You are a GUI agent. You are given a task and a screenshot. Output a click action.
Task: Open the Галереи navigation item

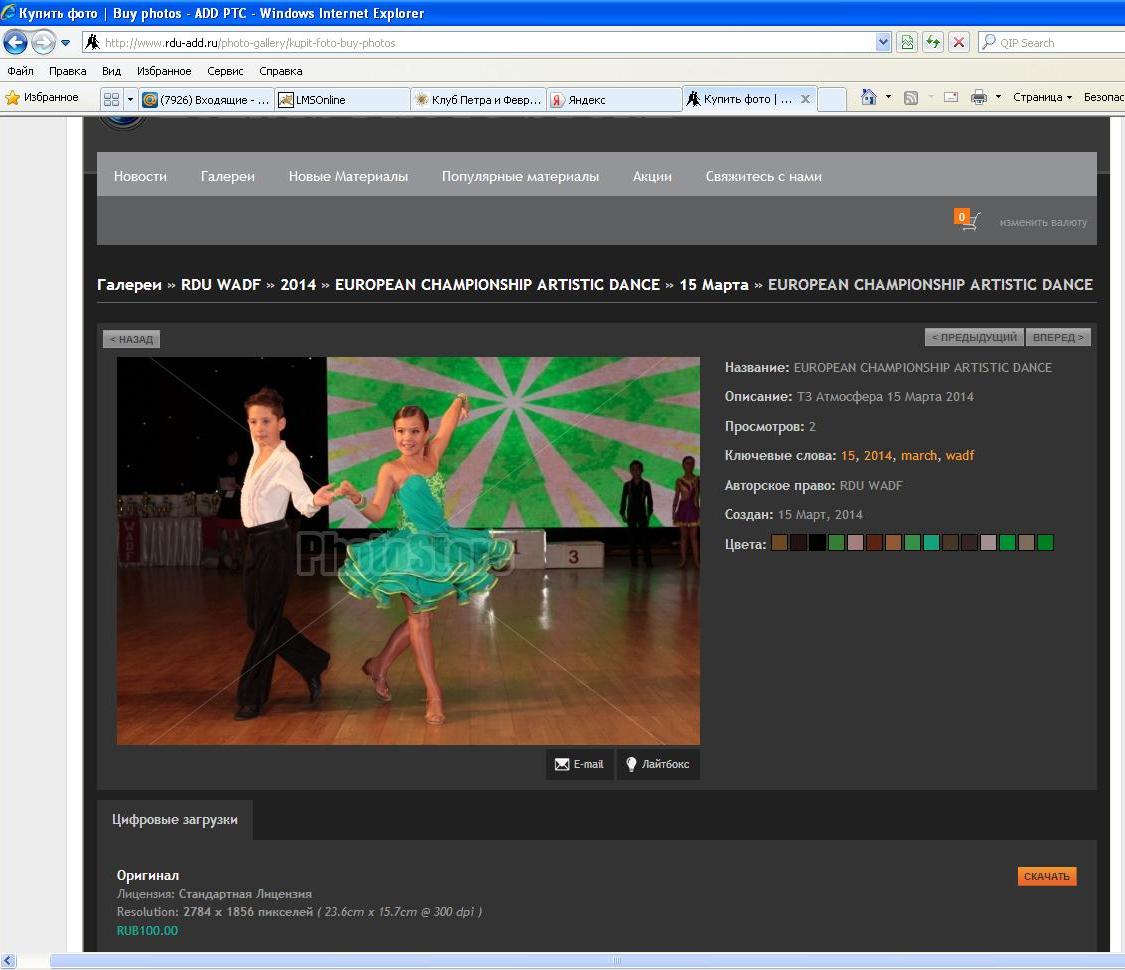tap(227, 176)
